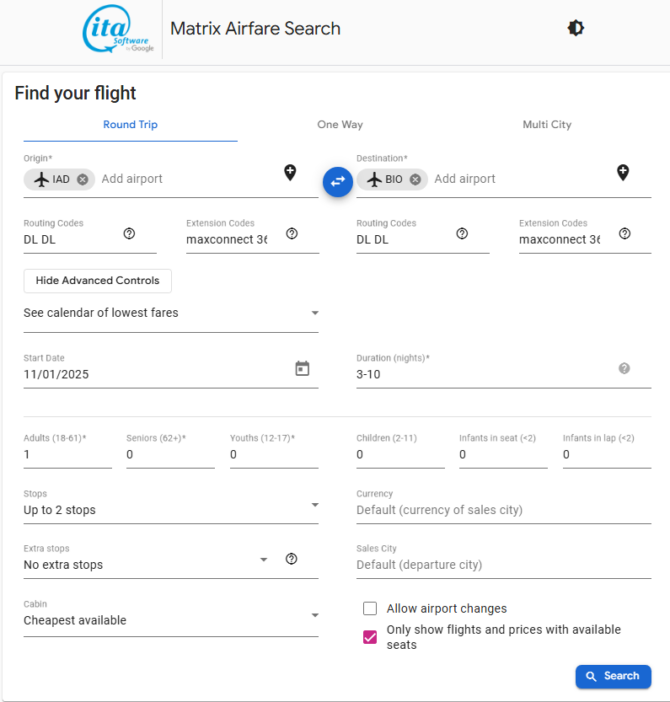Click Hide Advanced Controls button
Screen dimensions: 670x702
coord(98,281)
